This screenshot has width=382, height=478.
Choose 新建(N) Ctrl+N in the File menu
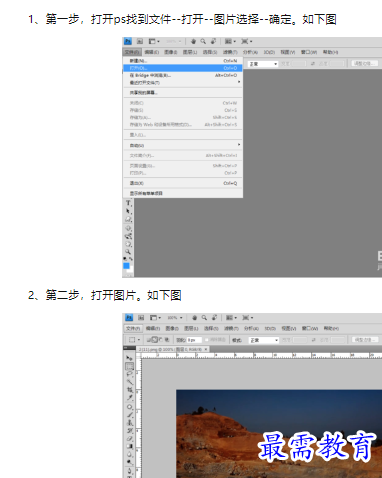pyautogui.click(x=183, y=61)
